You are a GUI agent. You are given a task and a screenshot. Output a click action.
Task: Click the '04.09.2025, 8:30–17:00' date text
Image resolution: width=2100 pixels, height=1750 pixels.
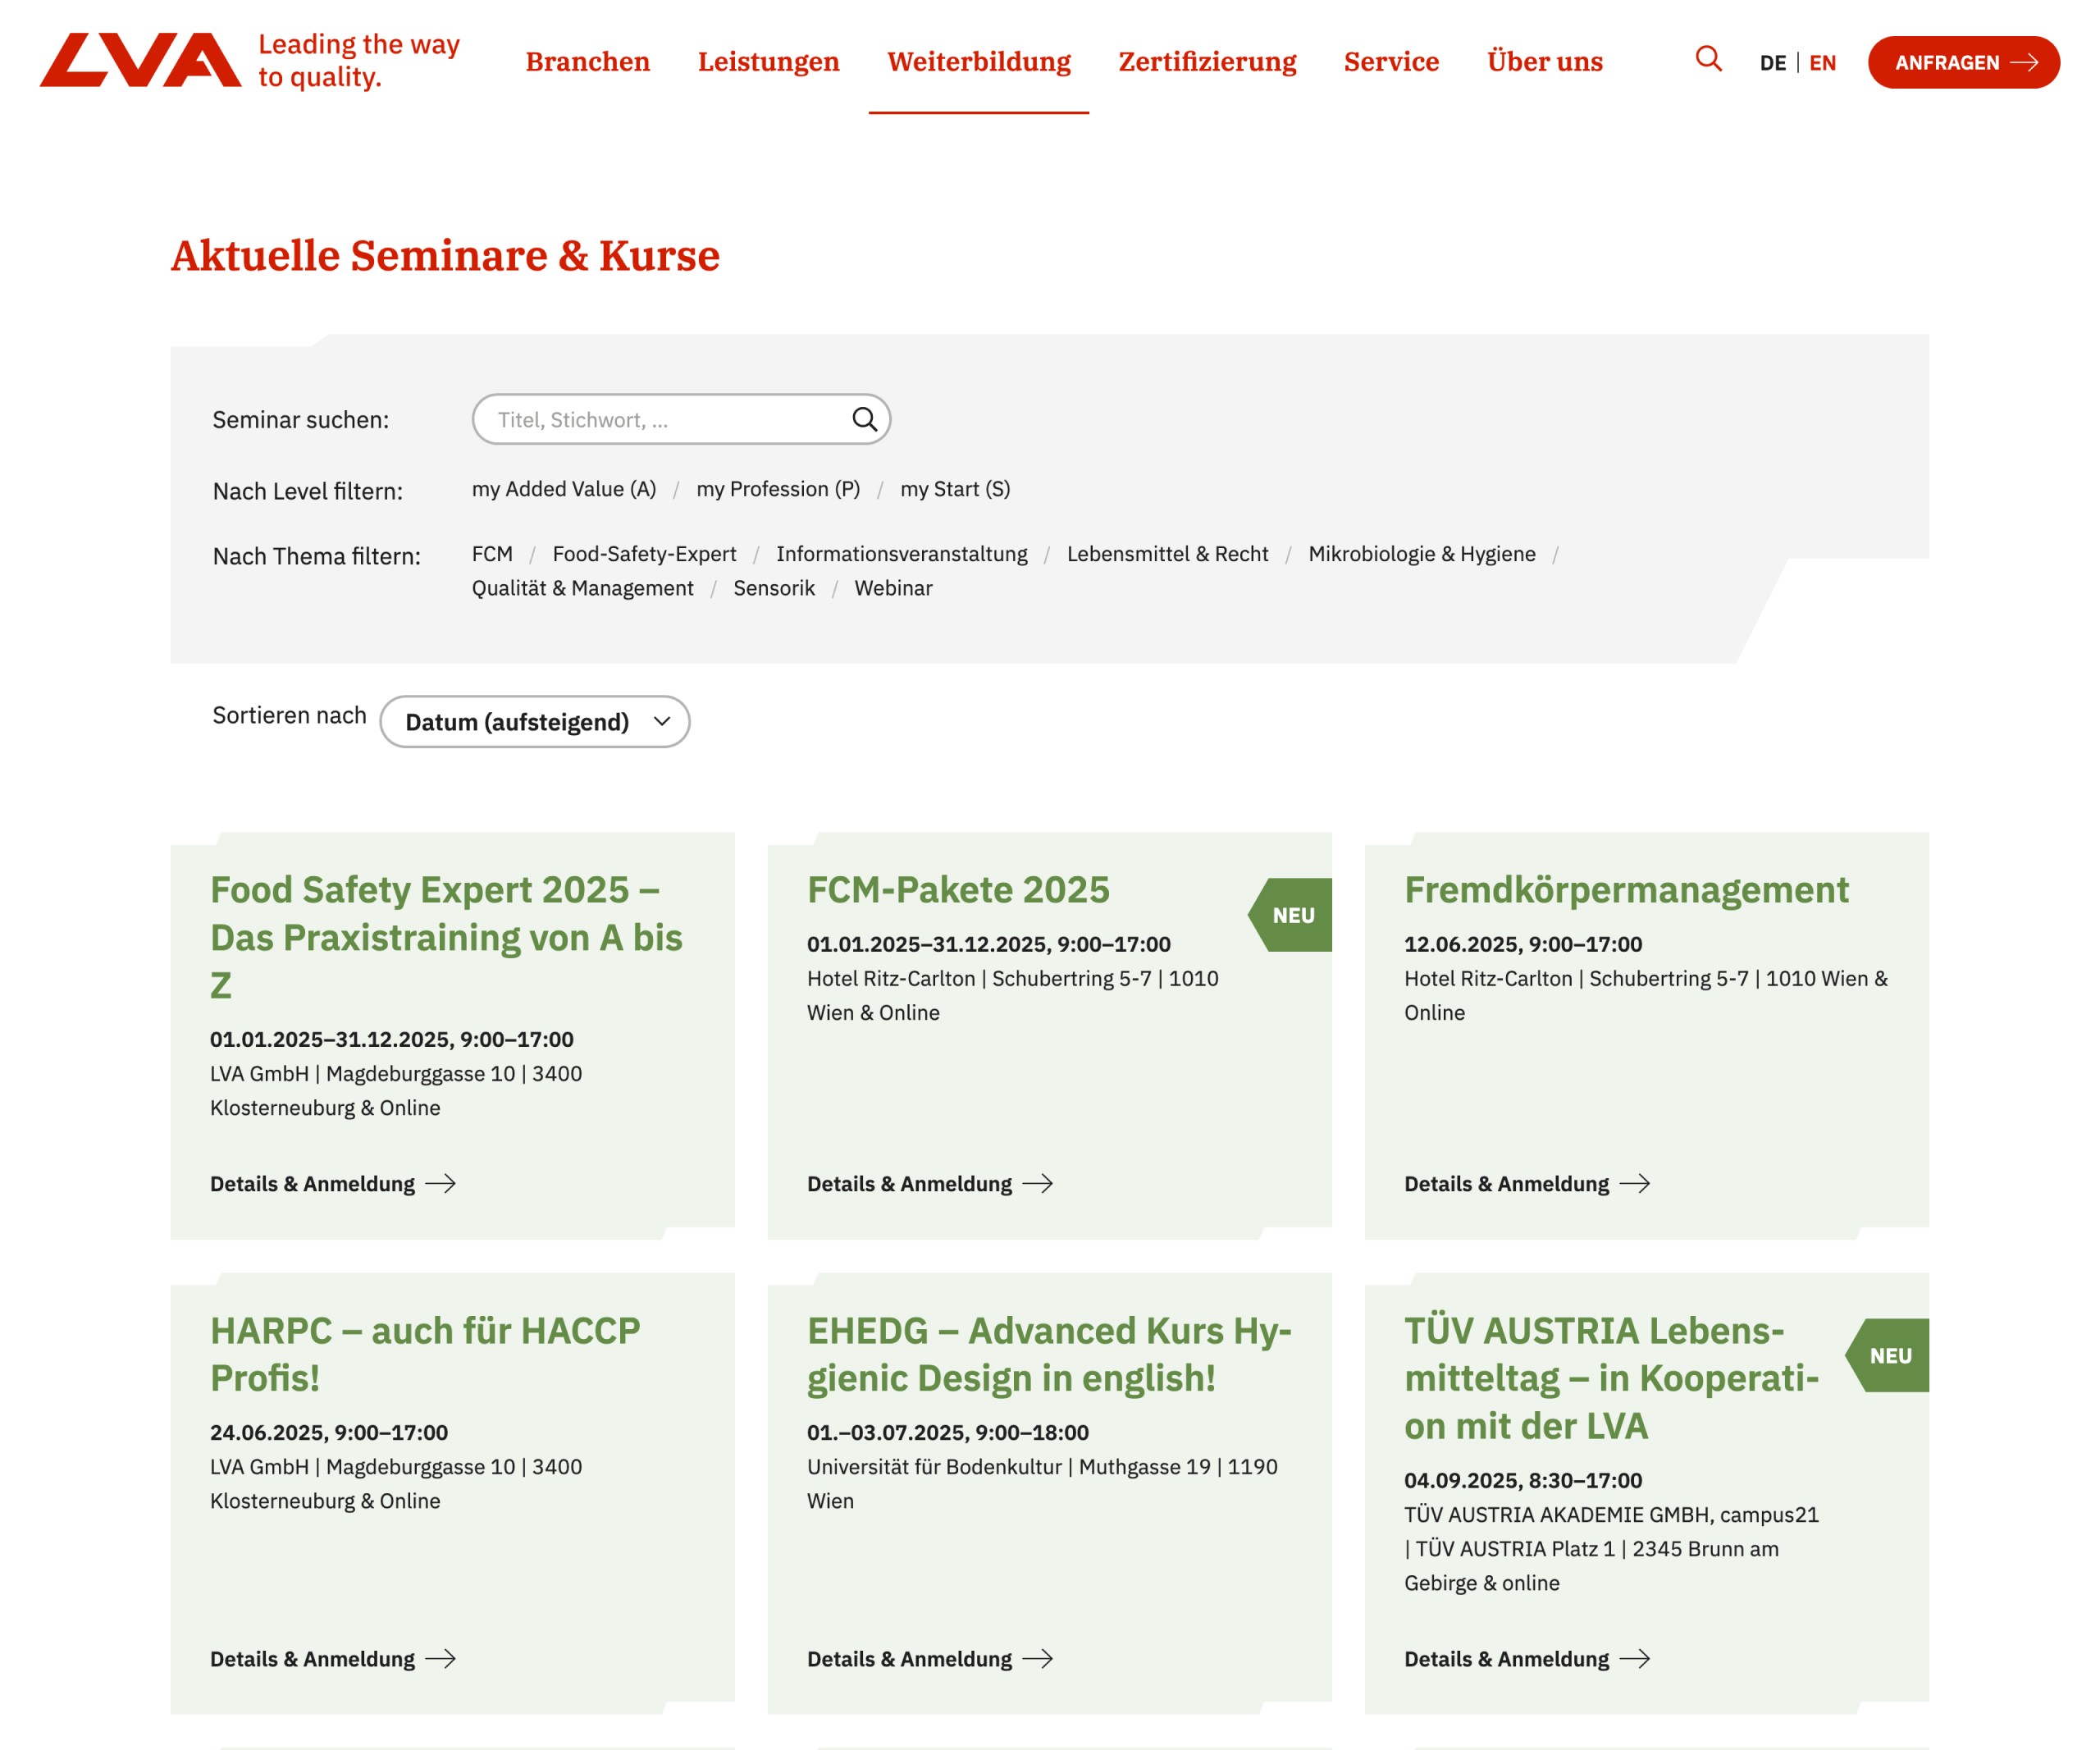click(1523, 1480)
